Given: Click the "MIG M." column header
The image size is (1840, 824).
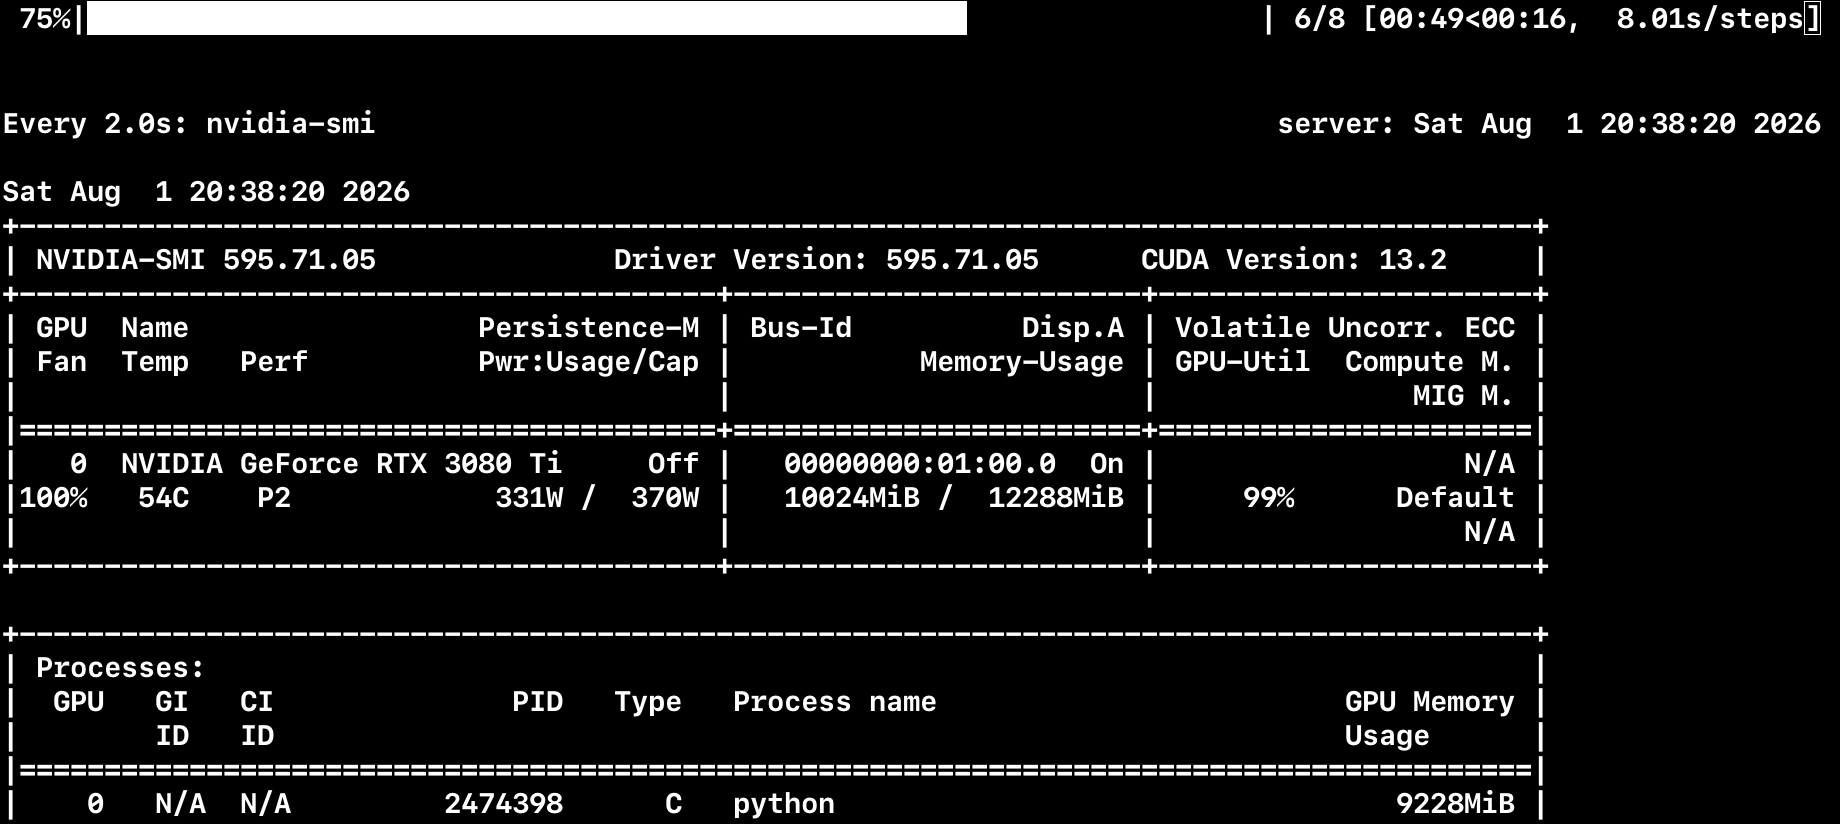Looking at the screenshot, I should 1464,395.
